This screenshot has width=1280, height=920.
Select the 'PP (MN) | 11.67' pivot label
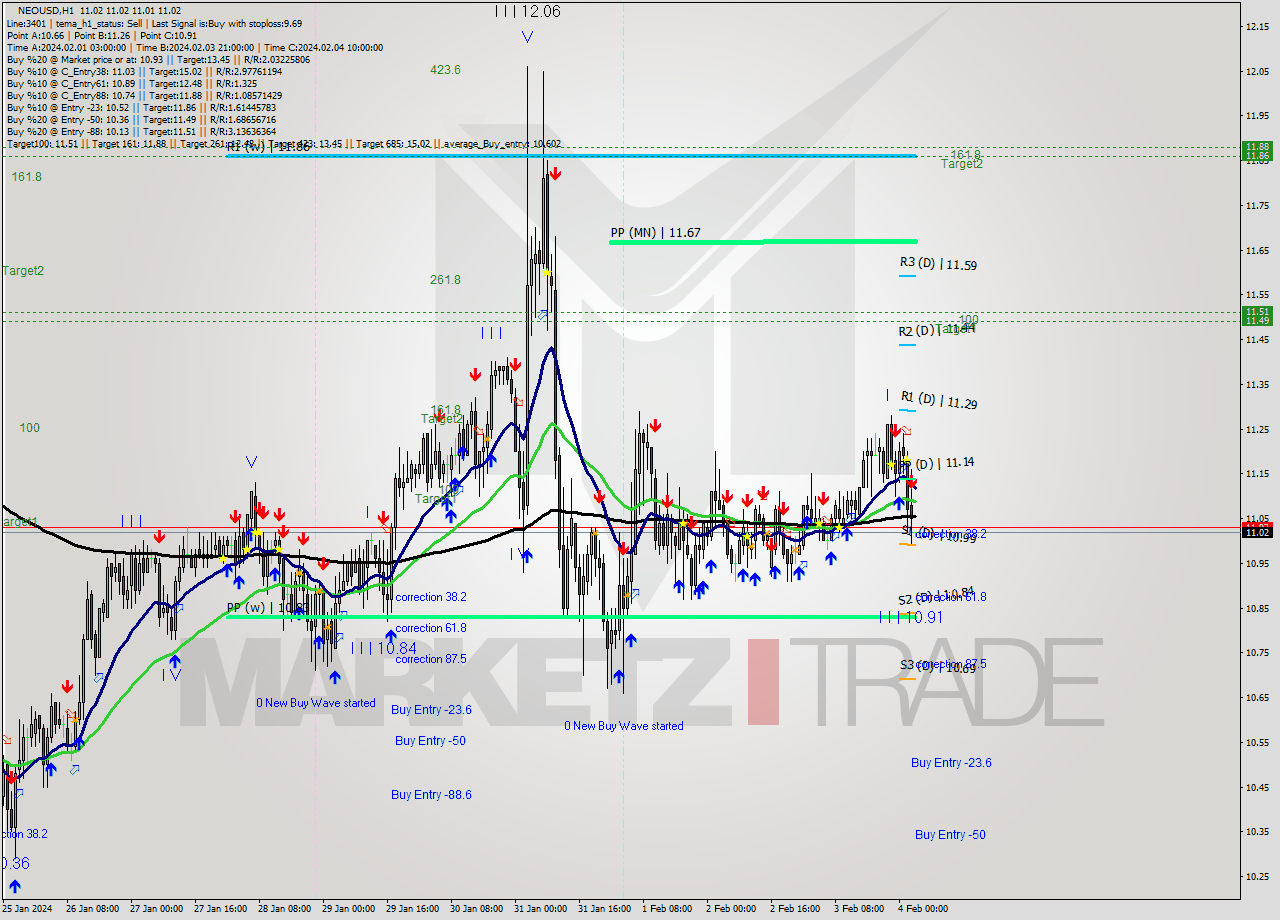655,233
